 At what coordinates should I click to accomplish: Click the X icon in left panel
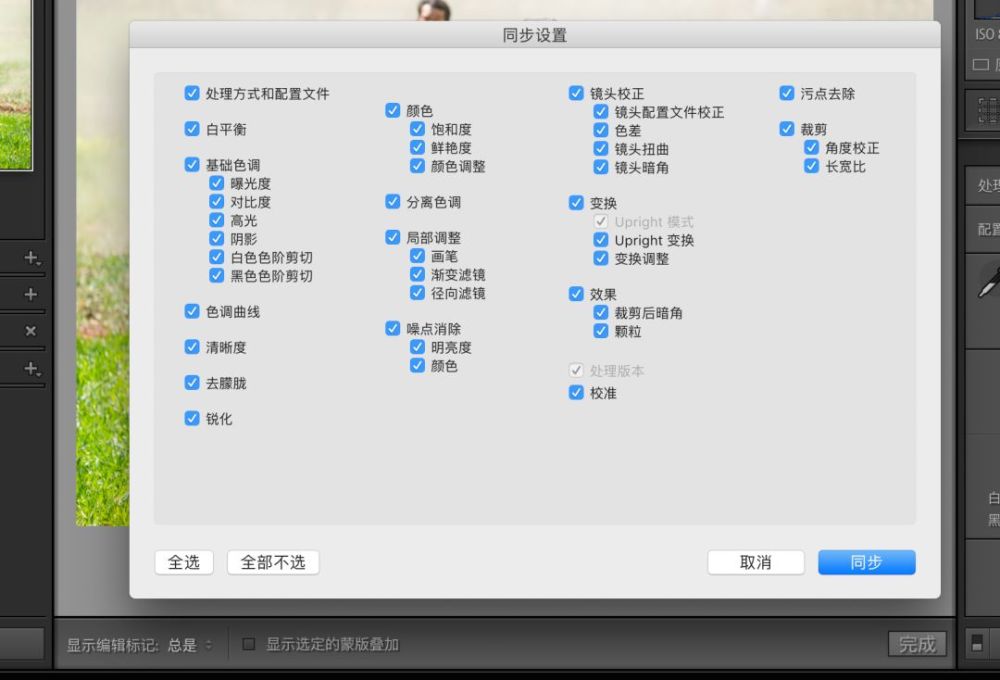pyautogui.click(x=30, y=330)
